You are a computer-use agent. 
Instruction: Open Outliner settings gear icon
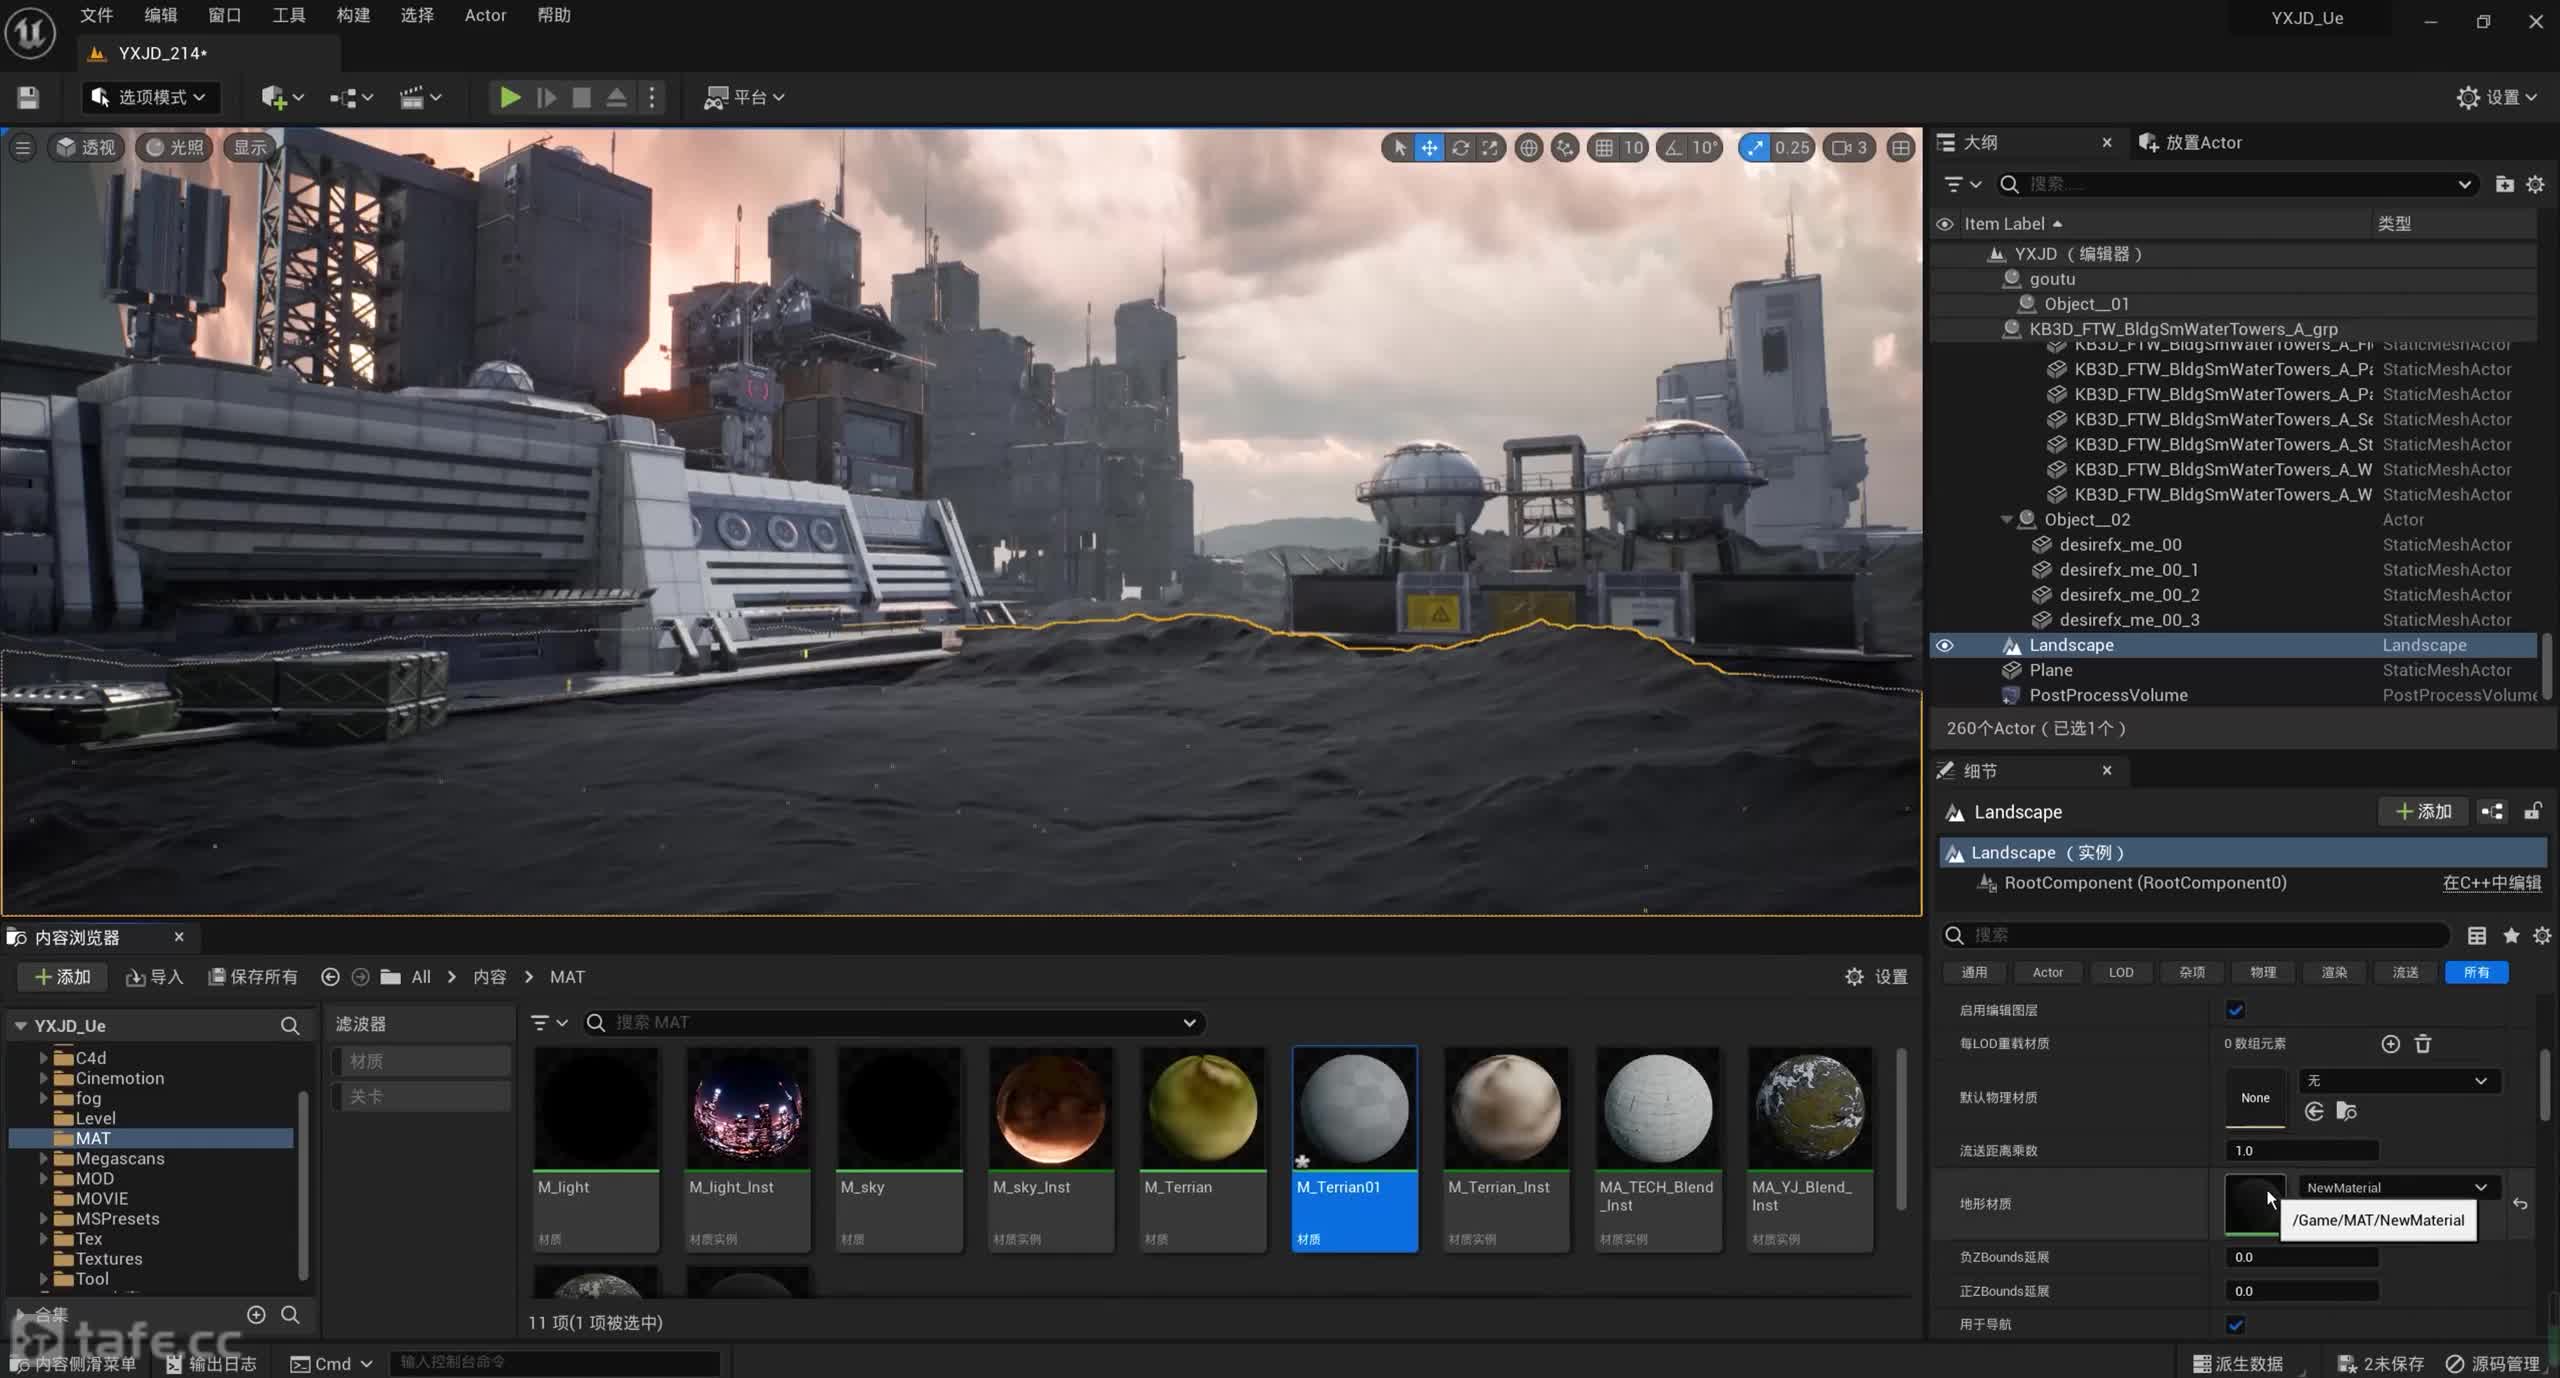tap(2535, 184)
